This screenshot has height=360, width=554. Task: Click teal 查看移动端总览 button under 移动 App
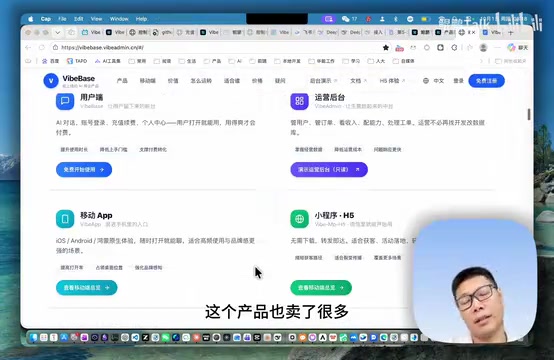coord(87,288)
